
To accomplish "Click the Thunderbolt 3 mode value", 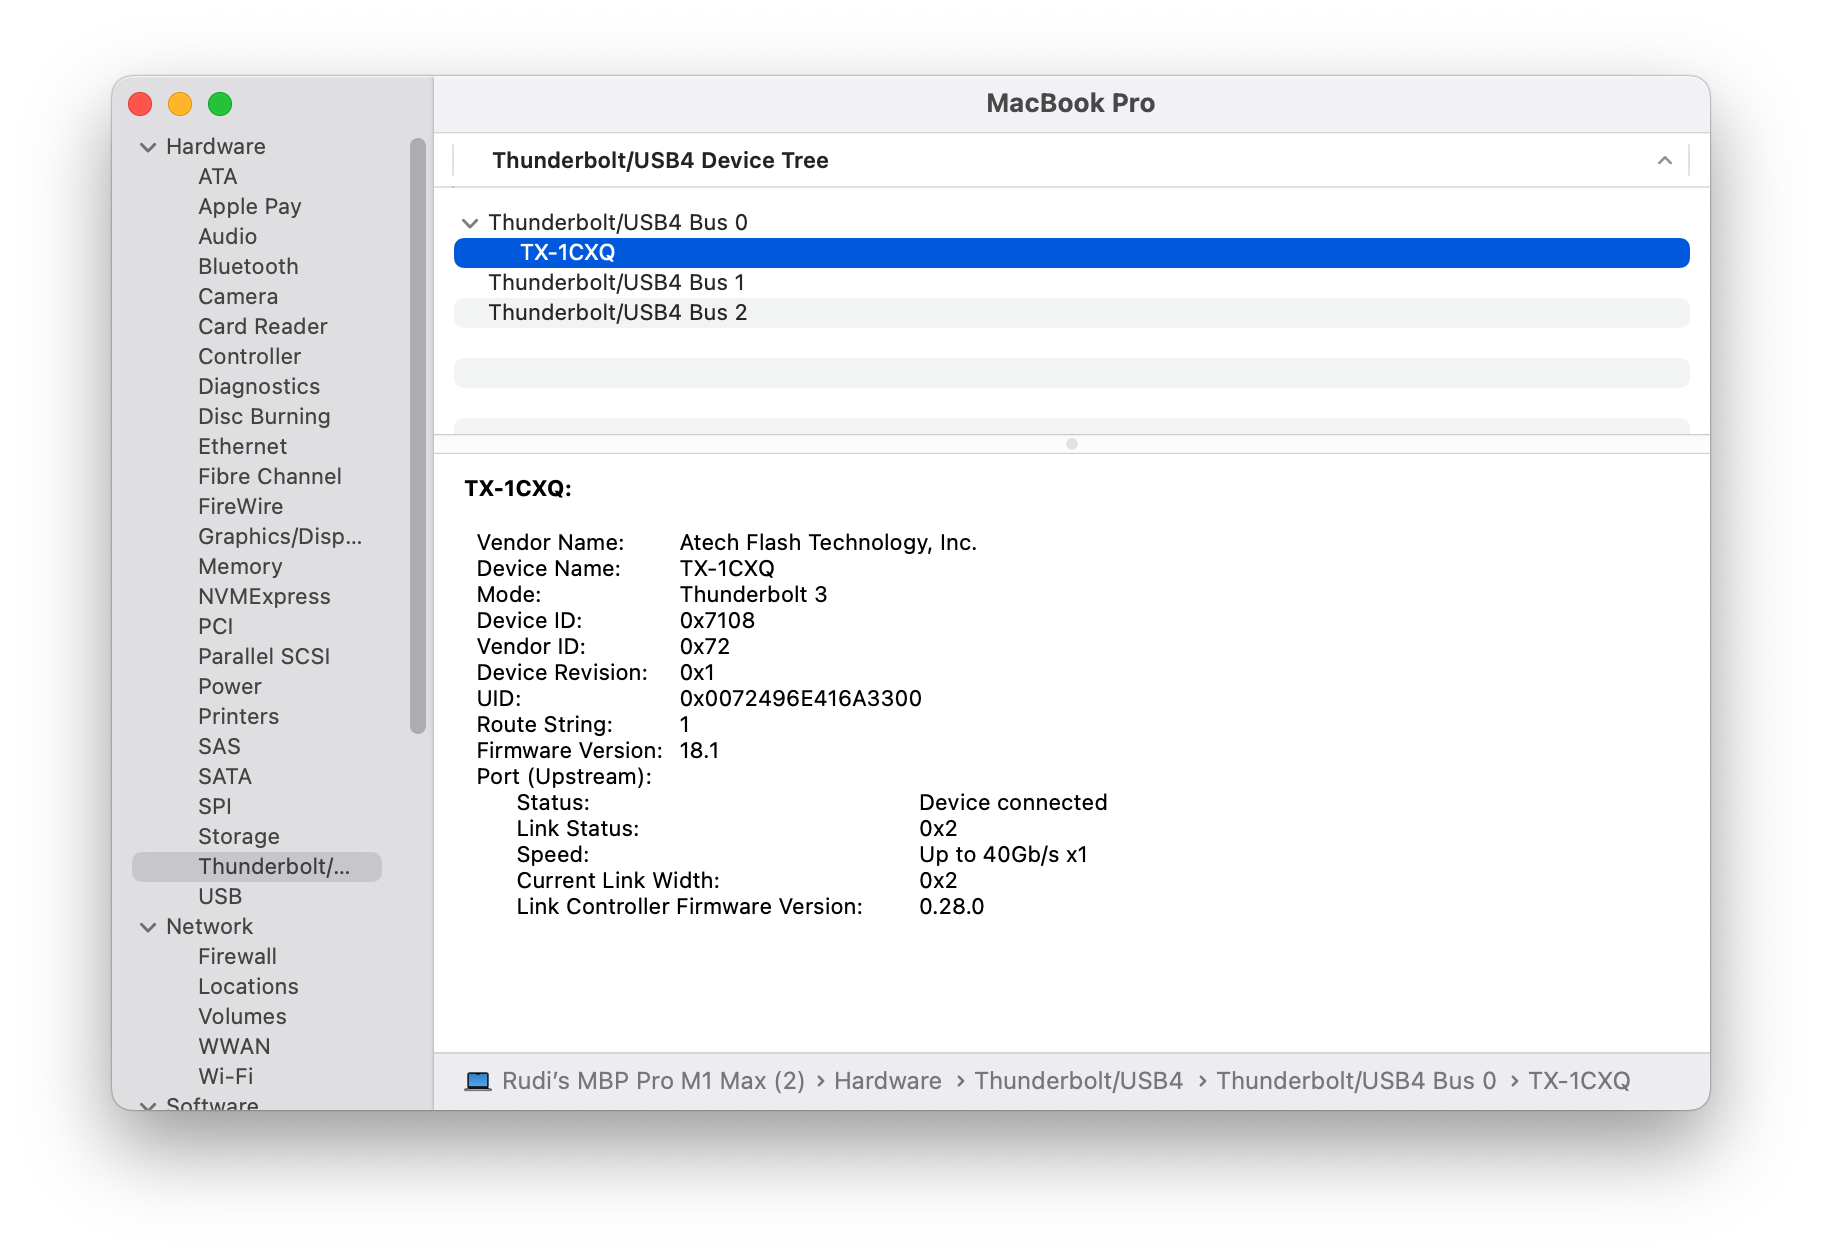I will [754, 595].
